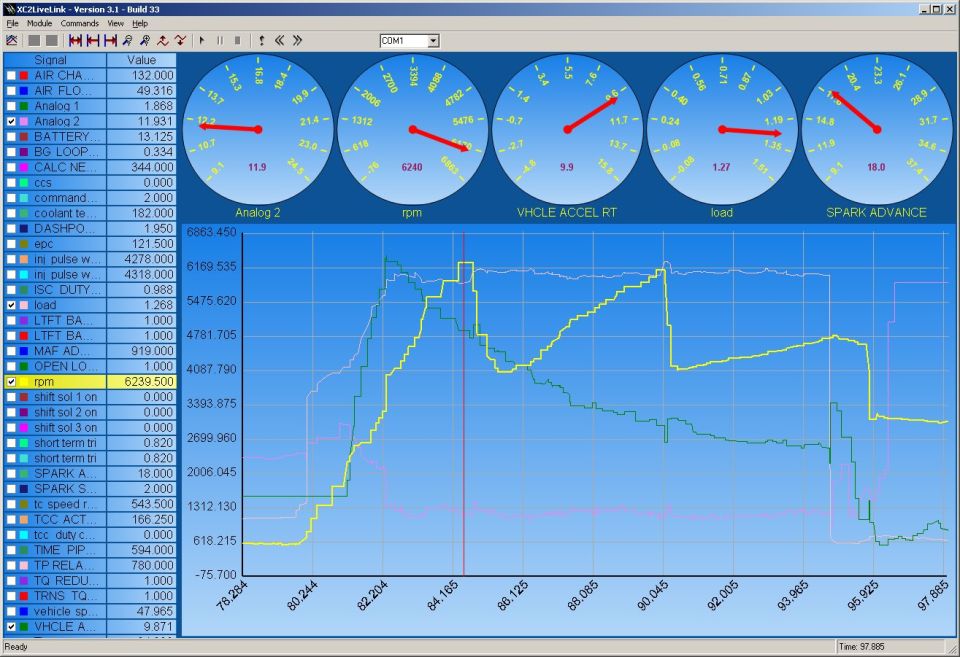Click the red AIR CHA... color swatch
Screen dimensions: 960x657
[24, 75]
